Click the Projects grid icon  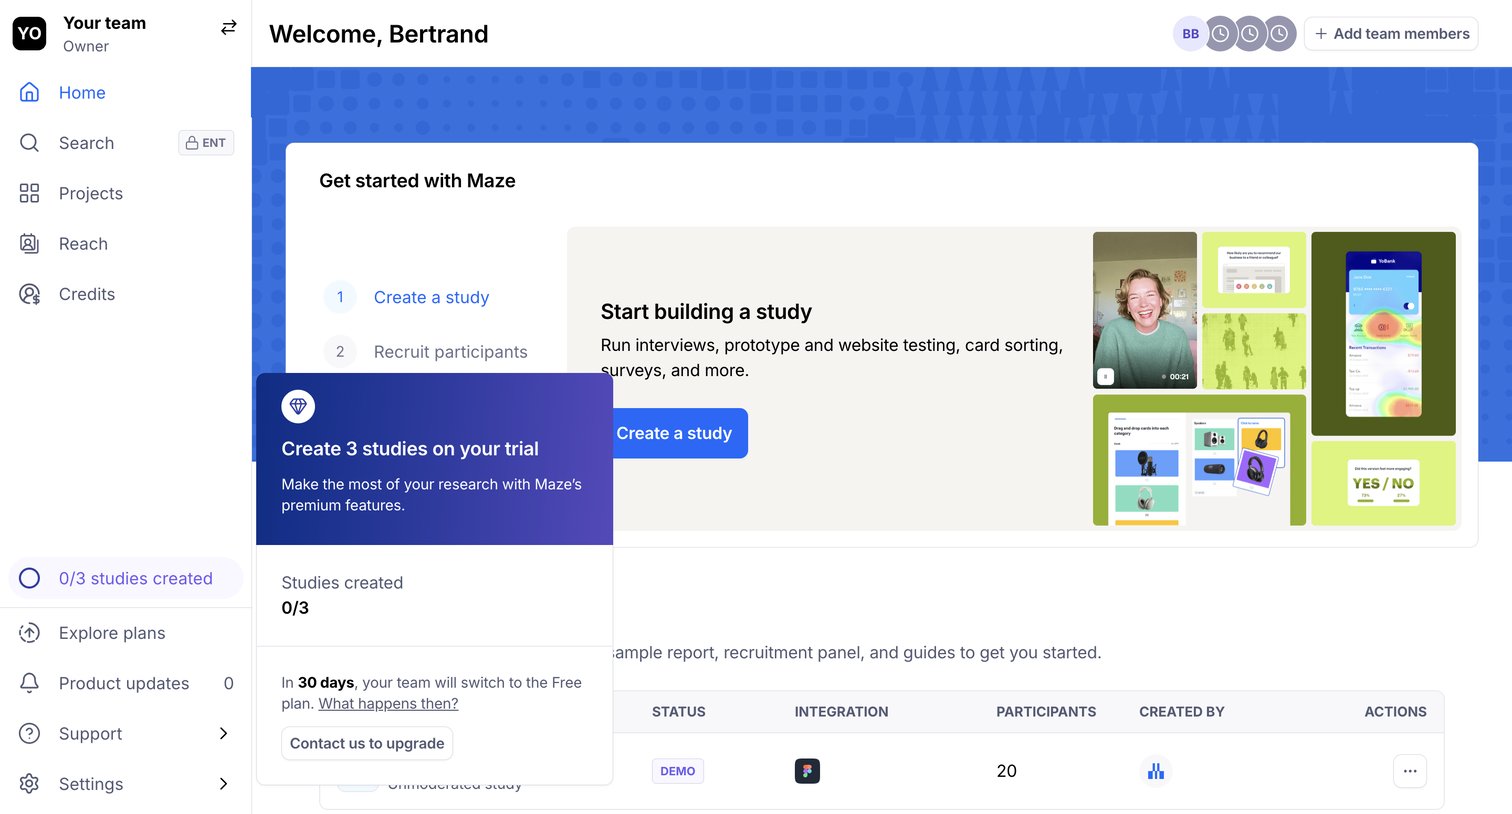pyautogui.click(x=30, y=193)
